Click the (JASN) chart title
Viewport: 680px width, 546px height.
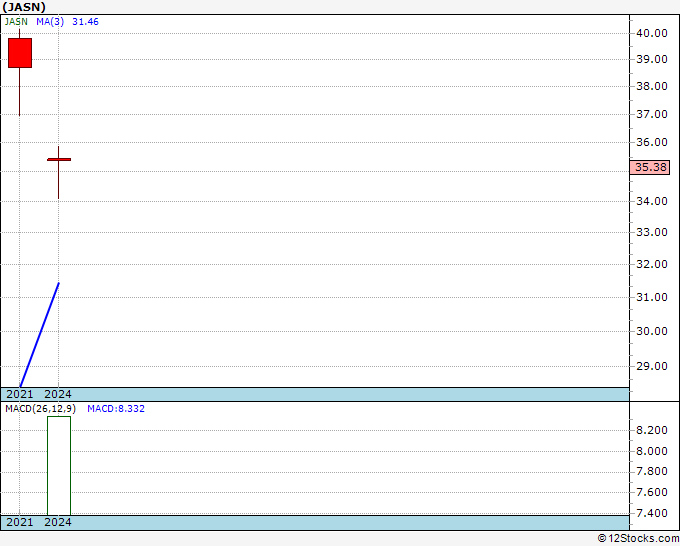click(x=24, y=7)
